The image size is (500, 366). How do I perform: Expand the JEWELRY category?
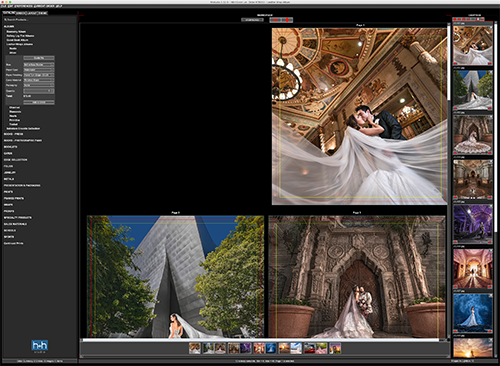click(9, 172)
